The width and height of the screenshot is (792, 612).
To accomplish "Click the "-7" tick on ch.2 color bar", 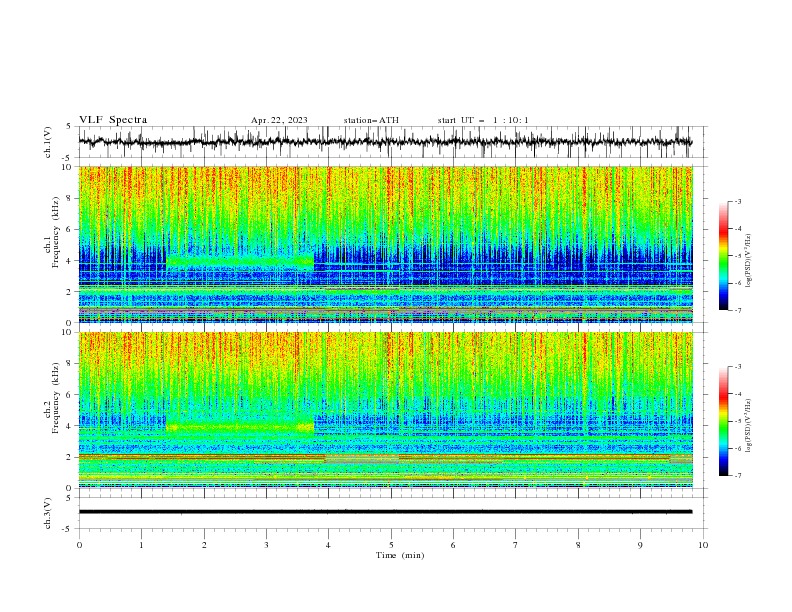I will 738,476.
